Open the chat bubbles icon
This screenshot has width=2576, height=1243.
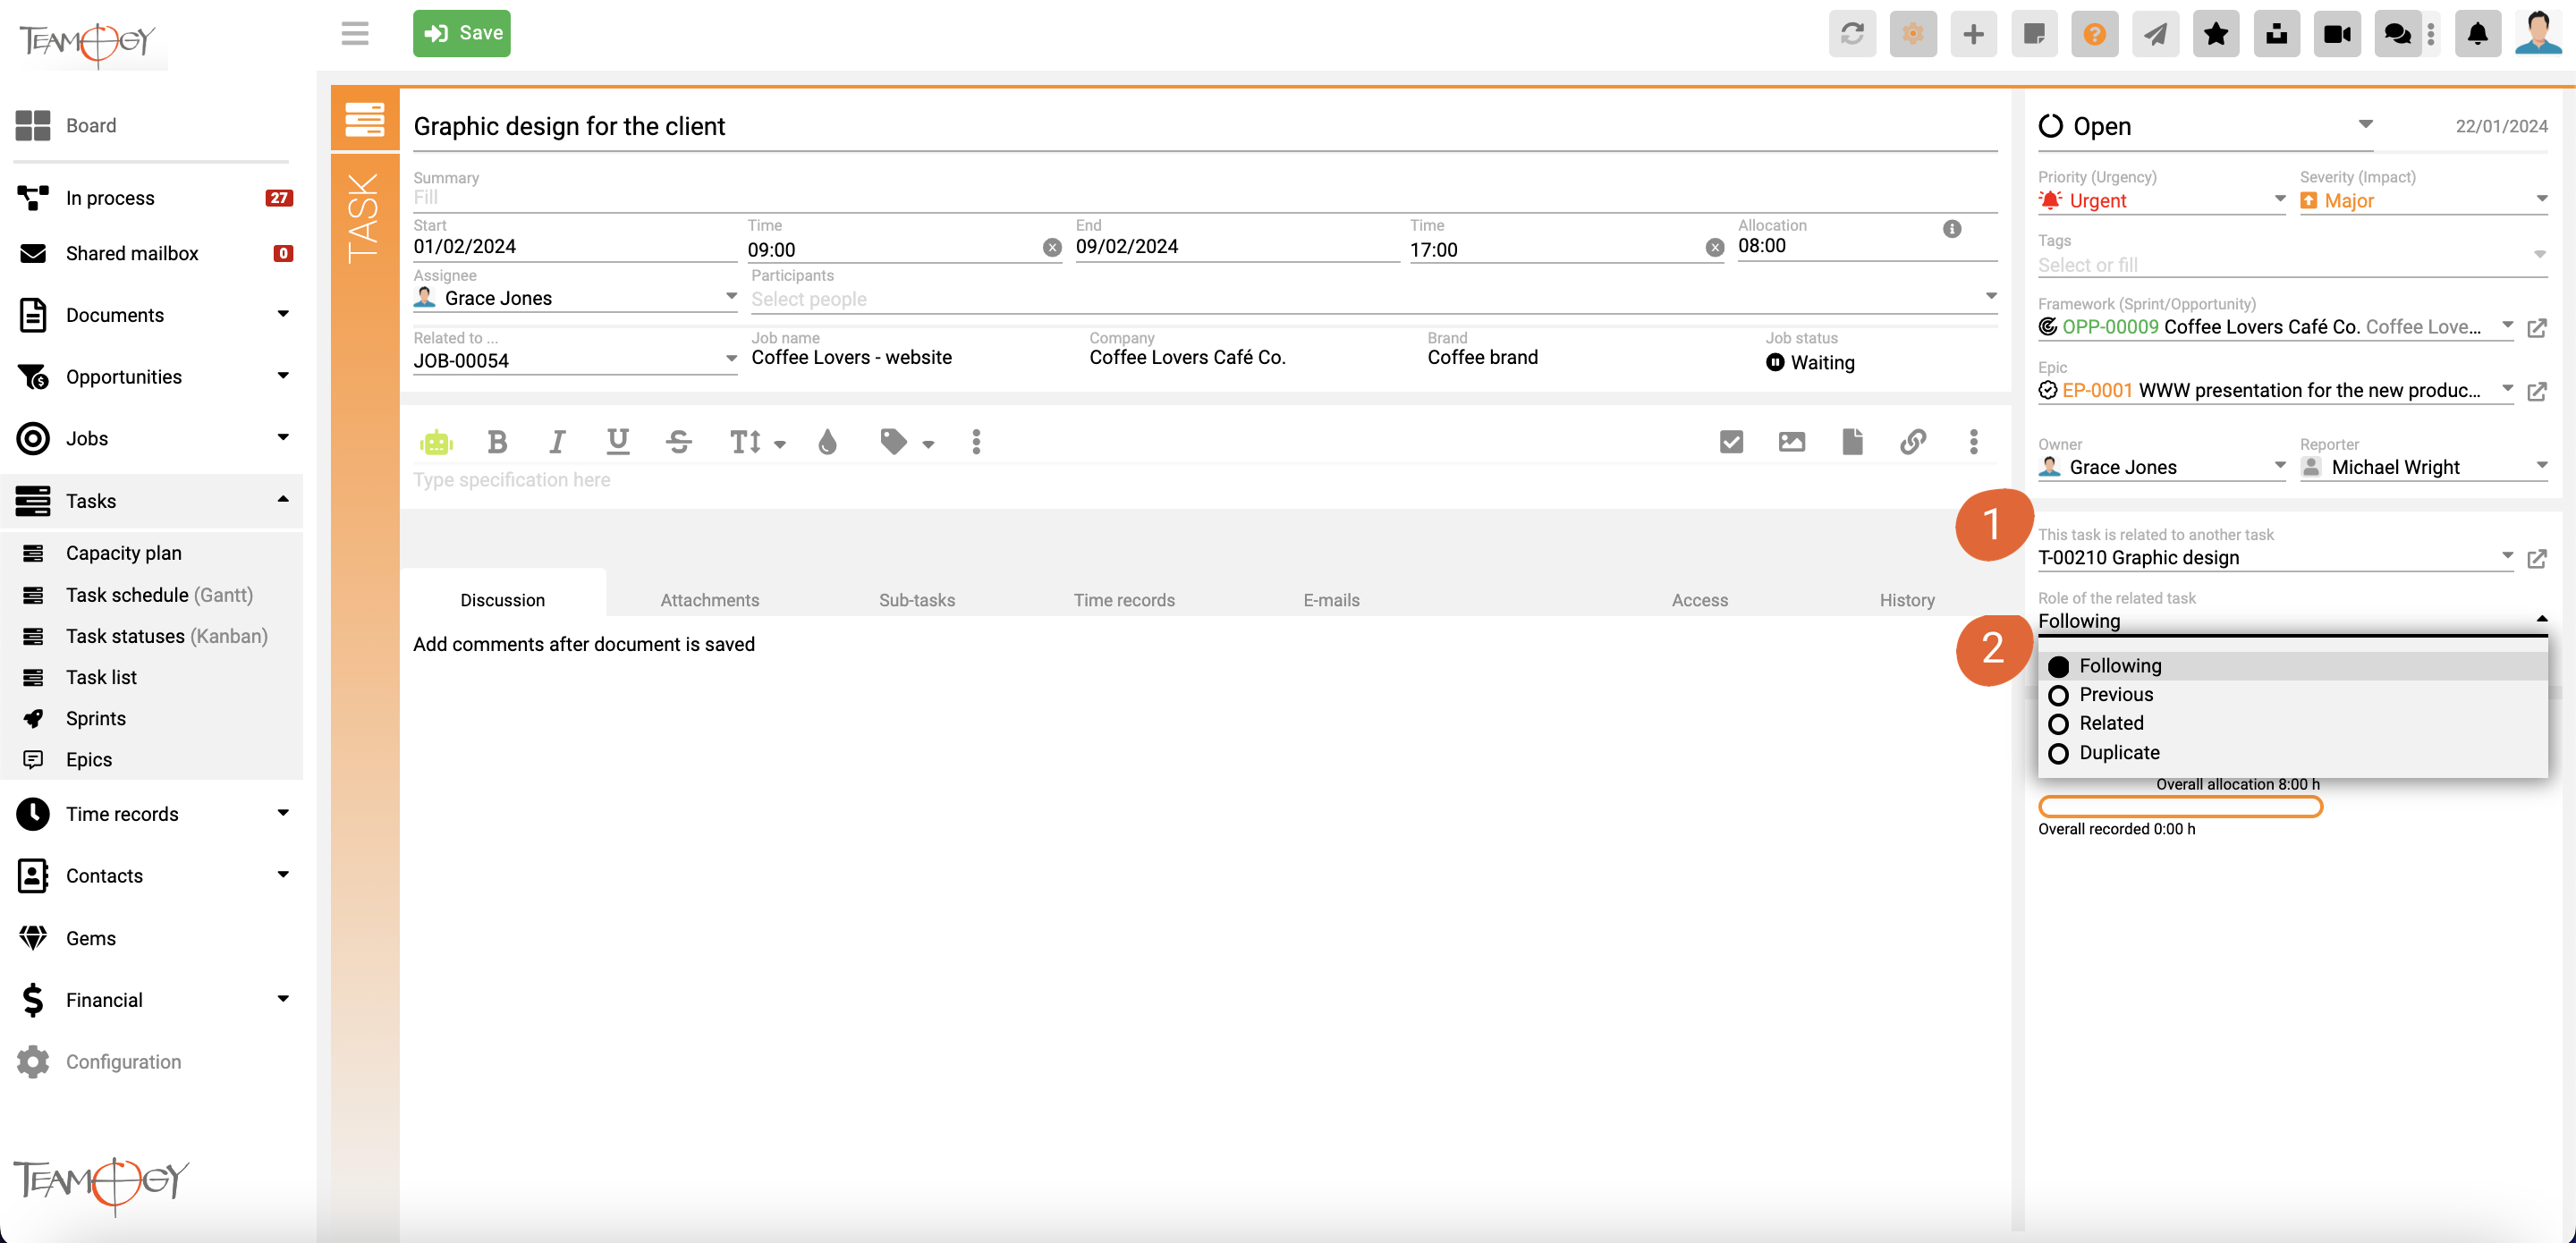(2397, 34)
